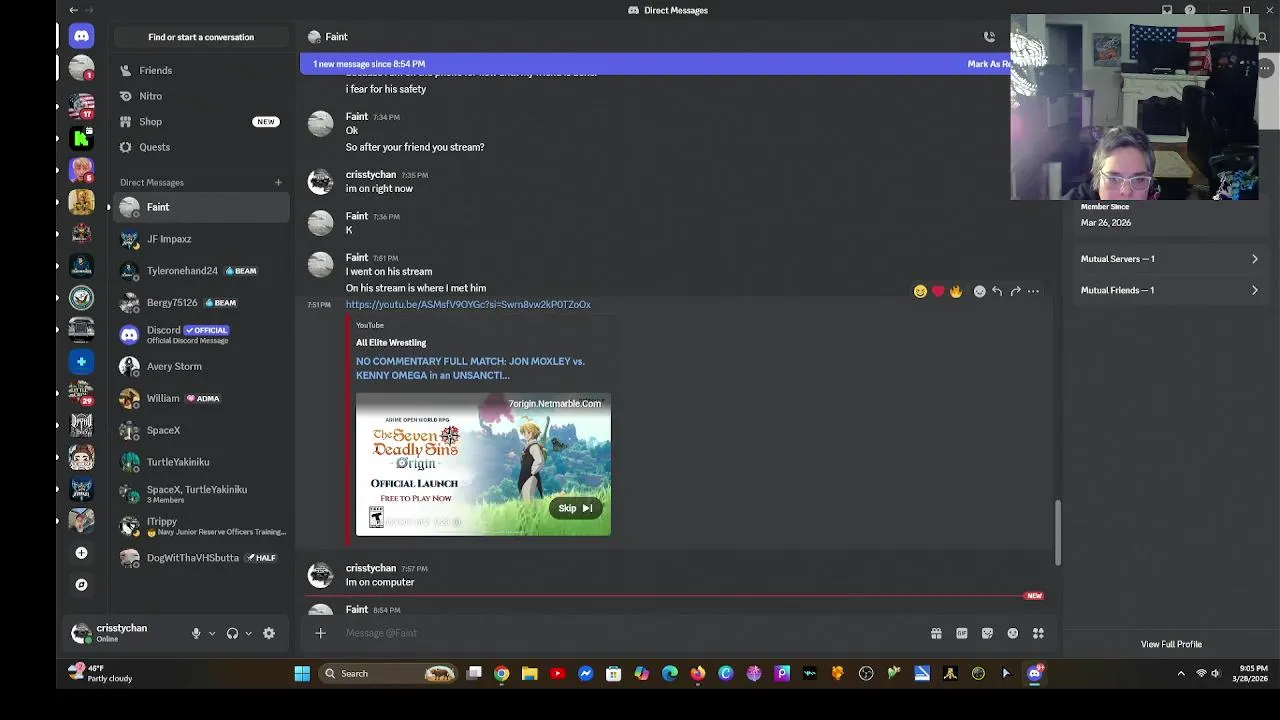Open the taskbar volume speaker icon

coord(1216,674)
